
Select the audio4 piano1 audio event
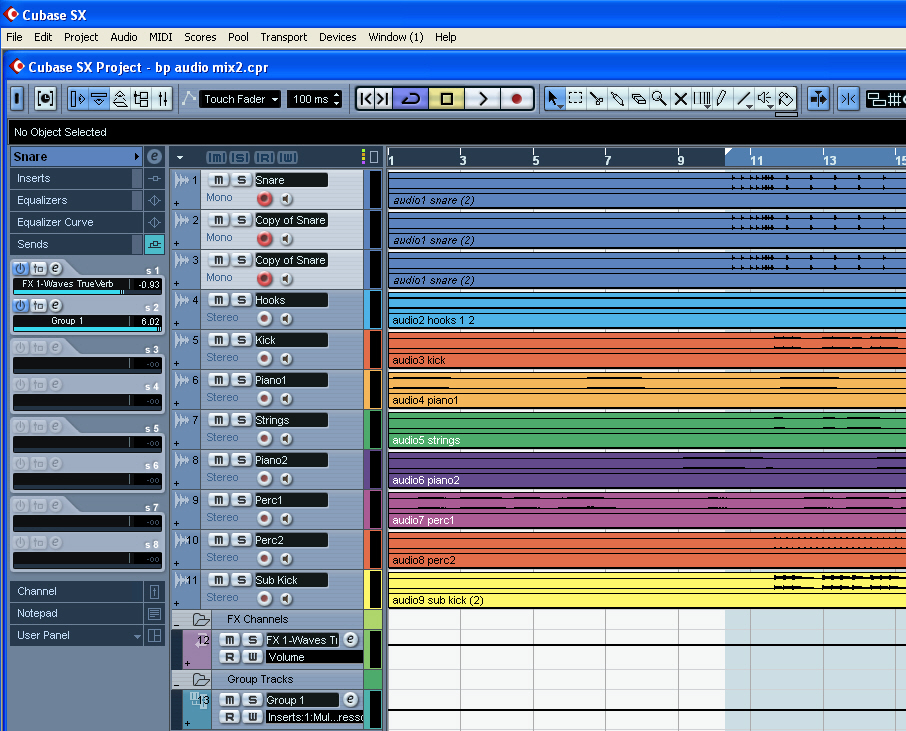tap(647, 390)
